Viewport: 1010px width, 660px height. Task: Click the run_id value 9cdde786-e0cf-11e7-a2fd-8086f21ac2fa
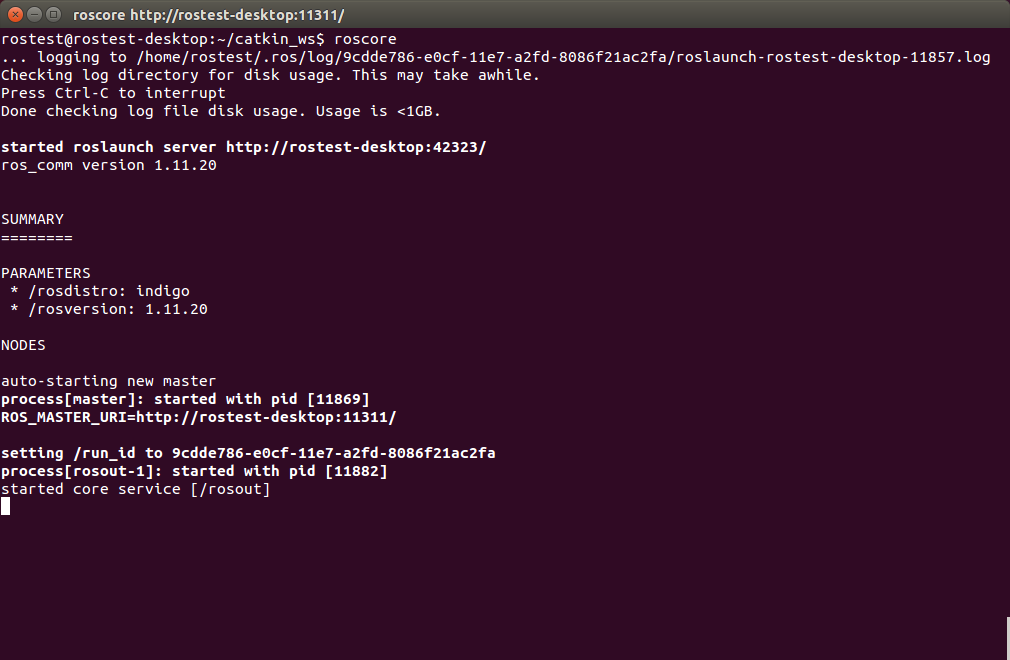pos(334,453)
